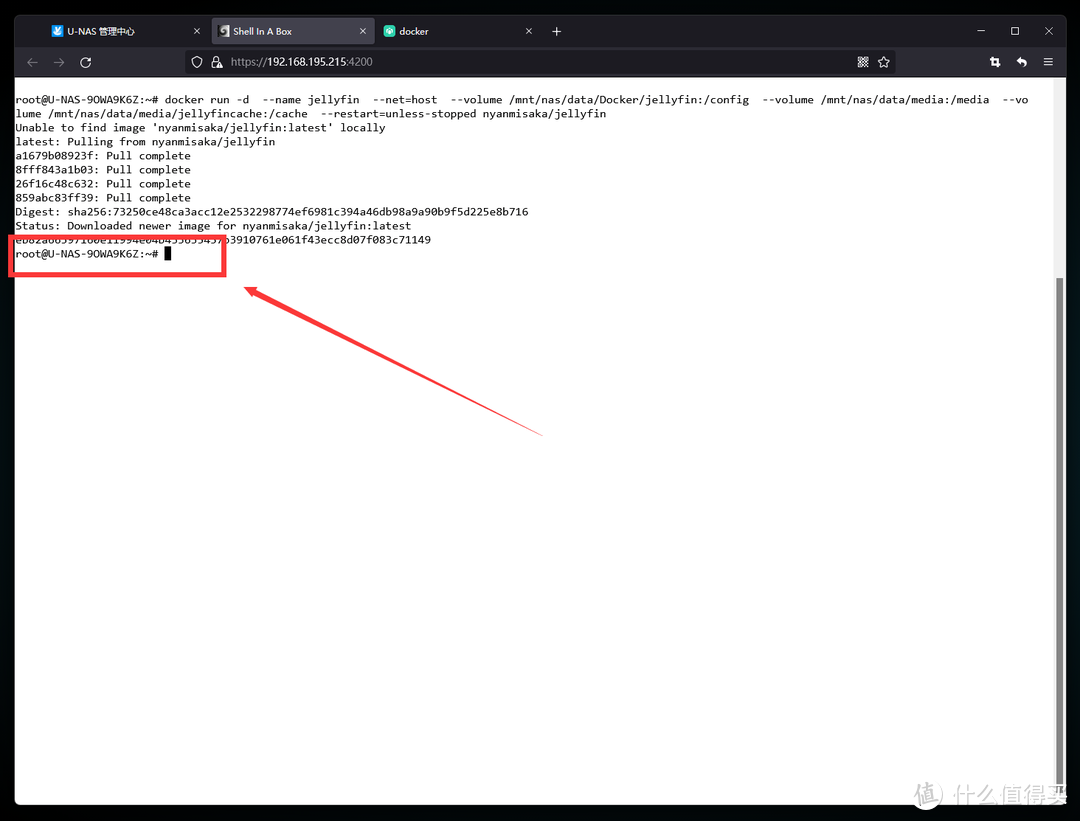Click '8fff843a1b03: Pull complete' line
Image resolution: width=1080 pixels, height=821 pixels.
[103, 169]
